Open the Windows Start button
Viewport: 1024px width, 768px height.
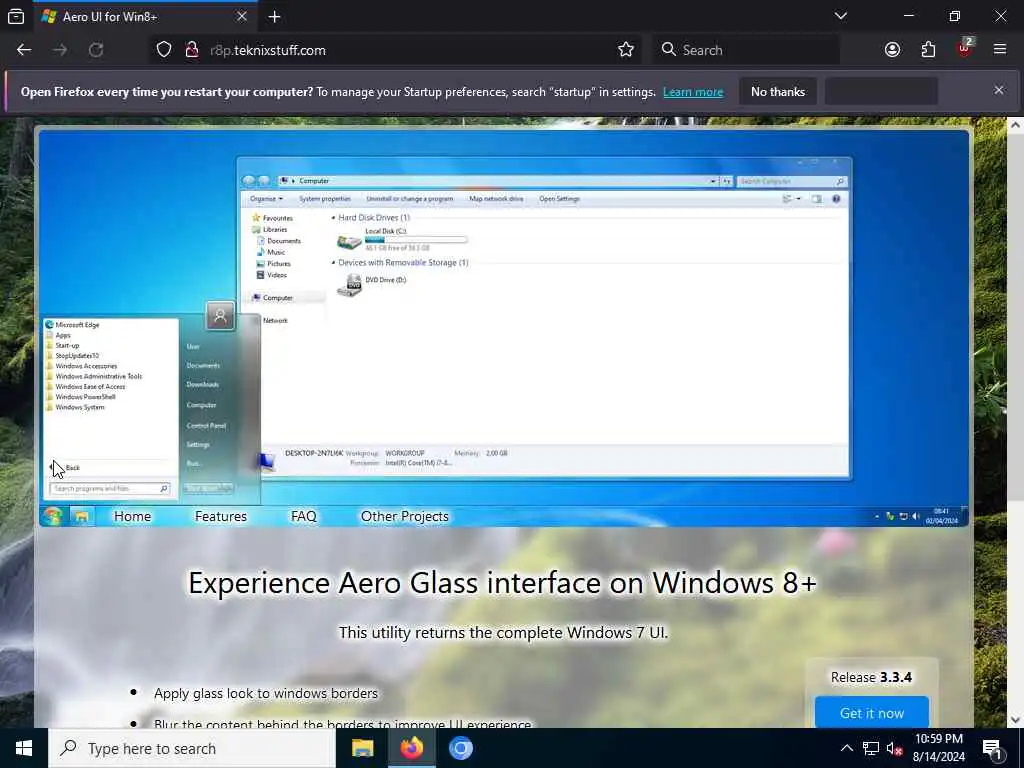(24, 748)
